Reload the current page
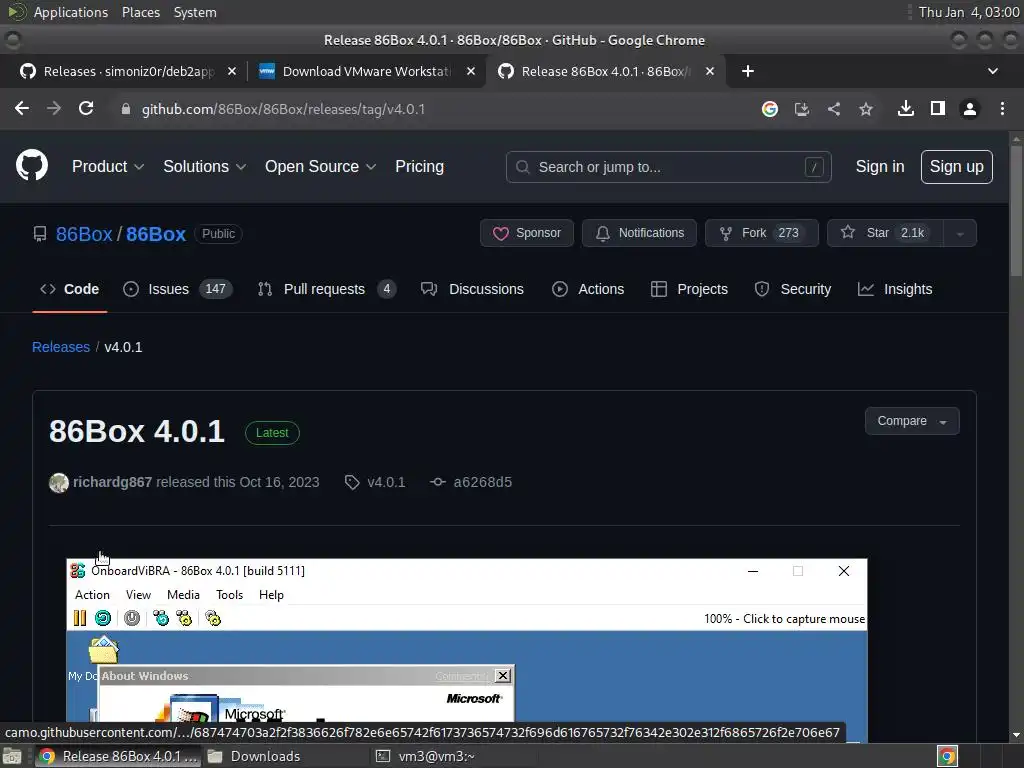The height and width of the screenshot is (768, 1024). 86,108
